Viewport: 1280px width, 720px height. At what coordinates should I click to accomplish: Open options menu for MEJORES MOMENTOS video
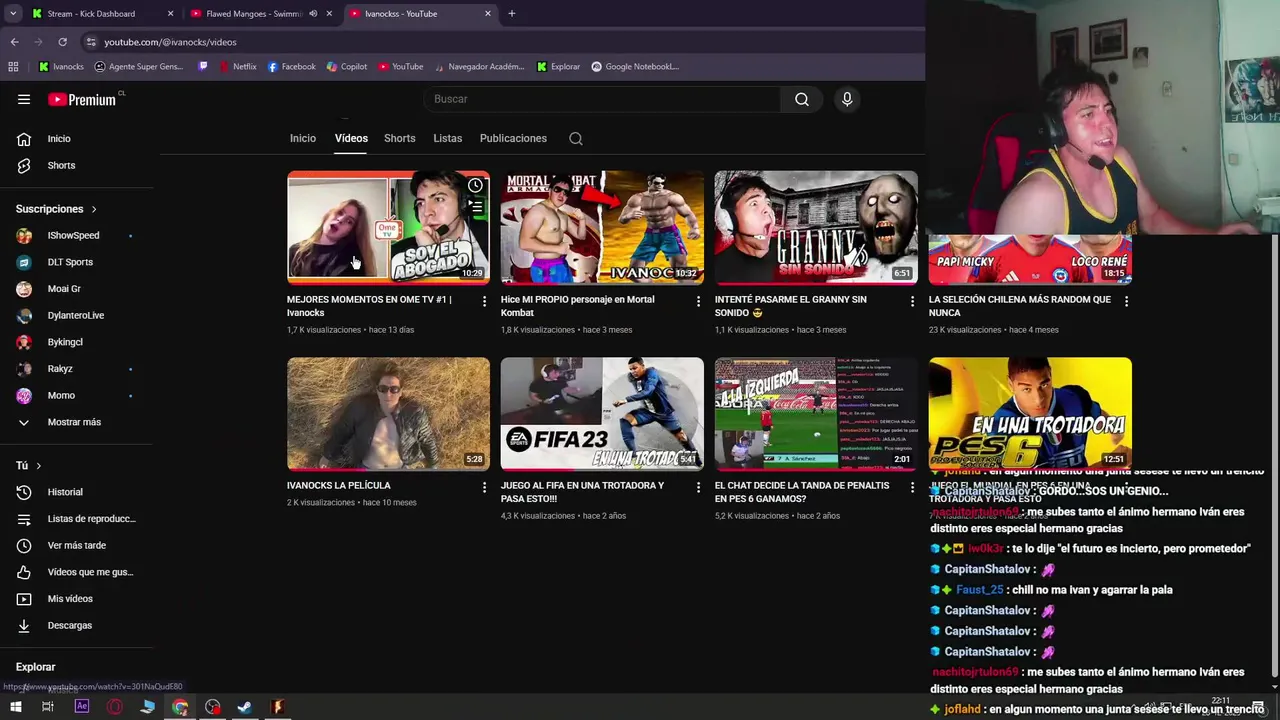[x=484, y=301]
